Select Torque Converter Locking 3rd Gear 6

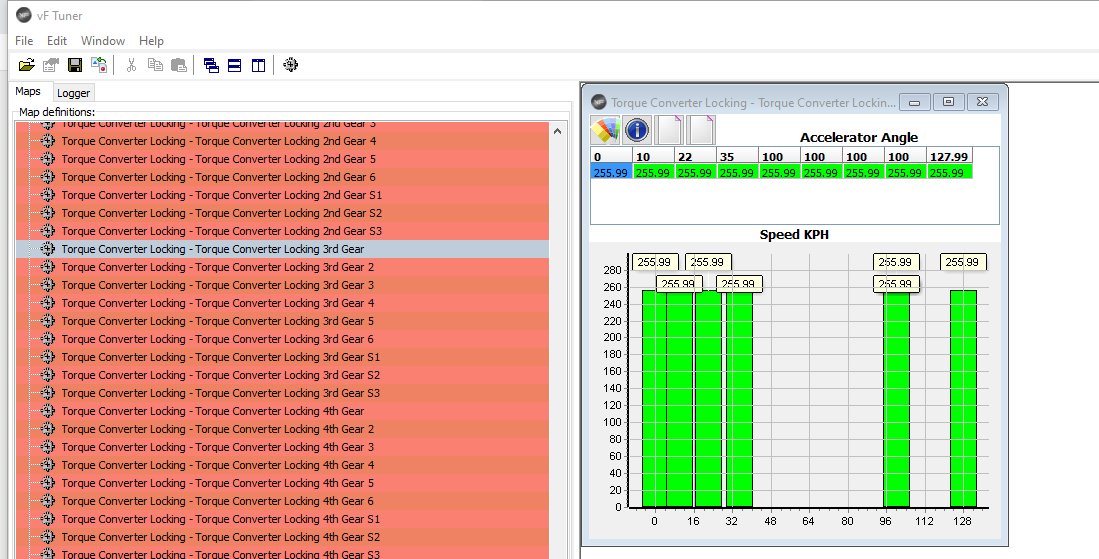(282, 339)
